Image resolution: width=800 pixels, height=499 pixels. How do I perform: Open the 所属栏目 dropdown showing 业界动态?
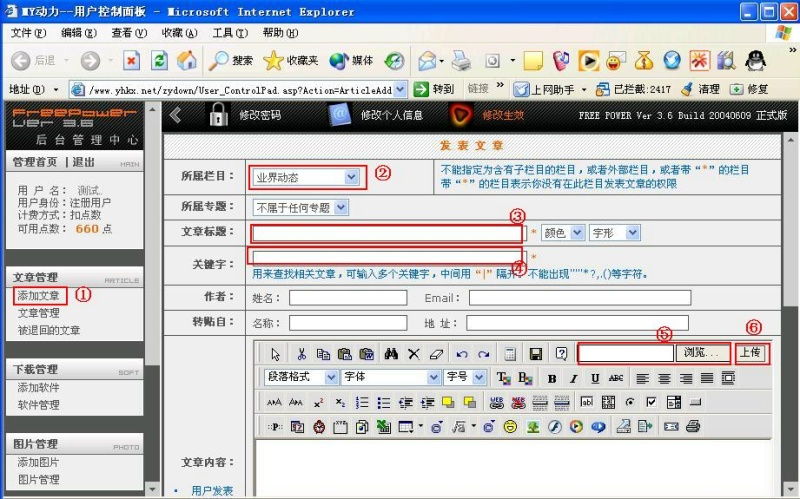tap(306, 177)
